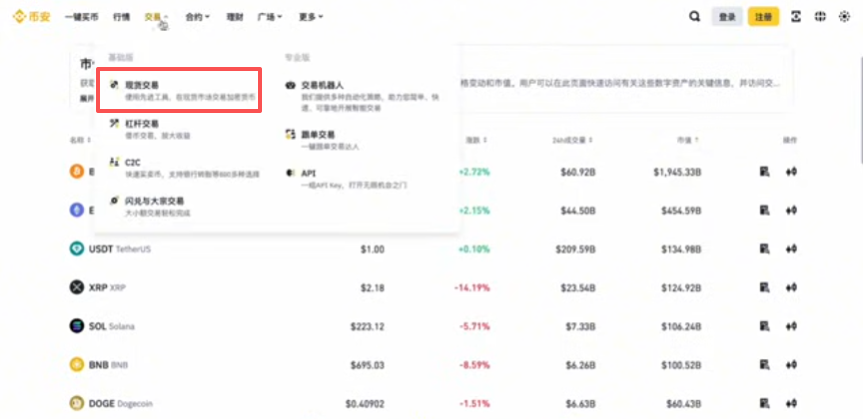This screenshot has height=419, width=863.
Task: Click trade icon in USDT row
Action: pyautogui.click(x=791, y=249)
